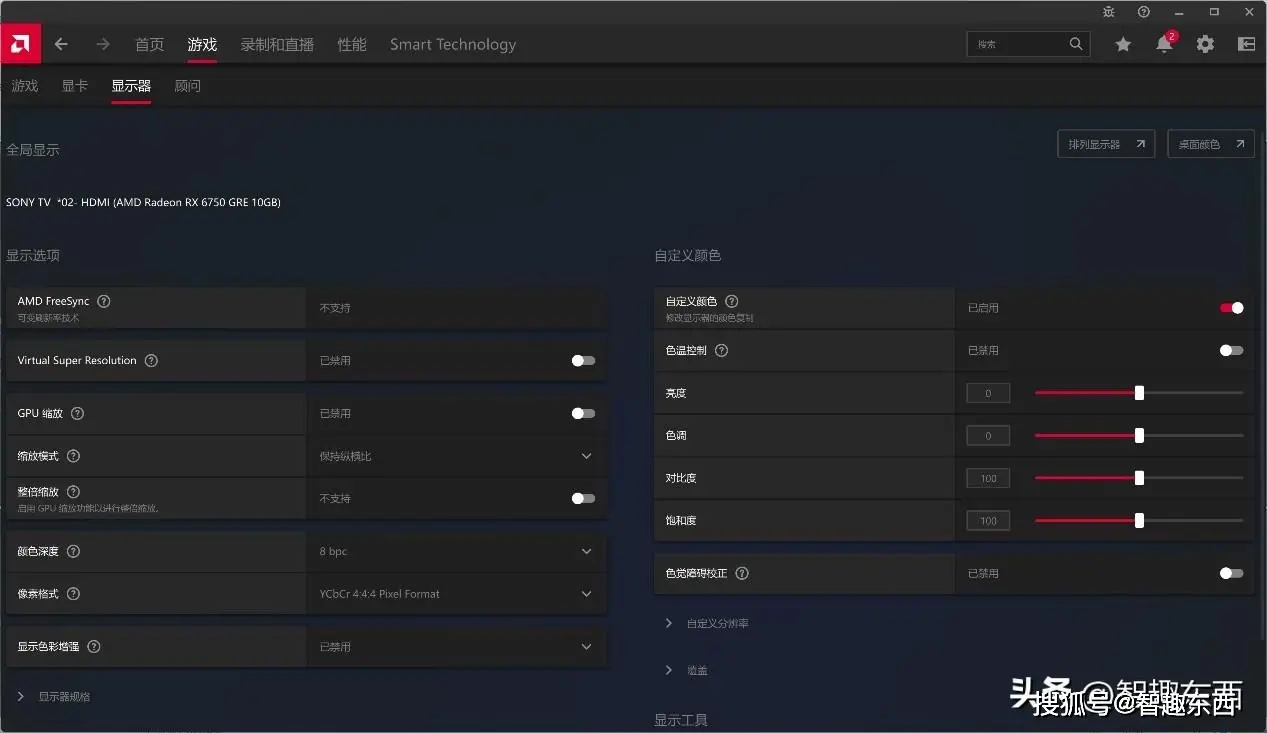Image resolution: width=1267 pixels, height=733 pixels.
Task: Click 排列显示器 button
Action: pos(1106,144)
